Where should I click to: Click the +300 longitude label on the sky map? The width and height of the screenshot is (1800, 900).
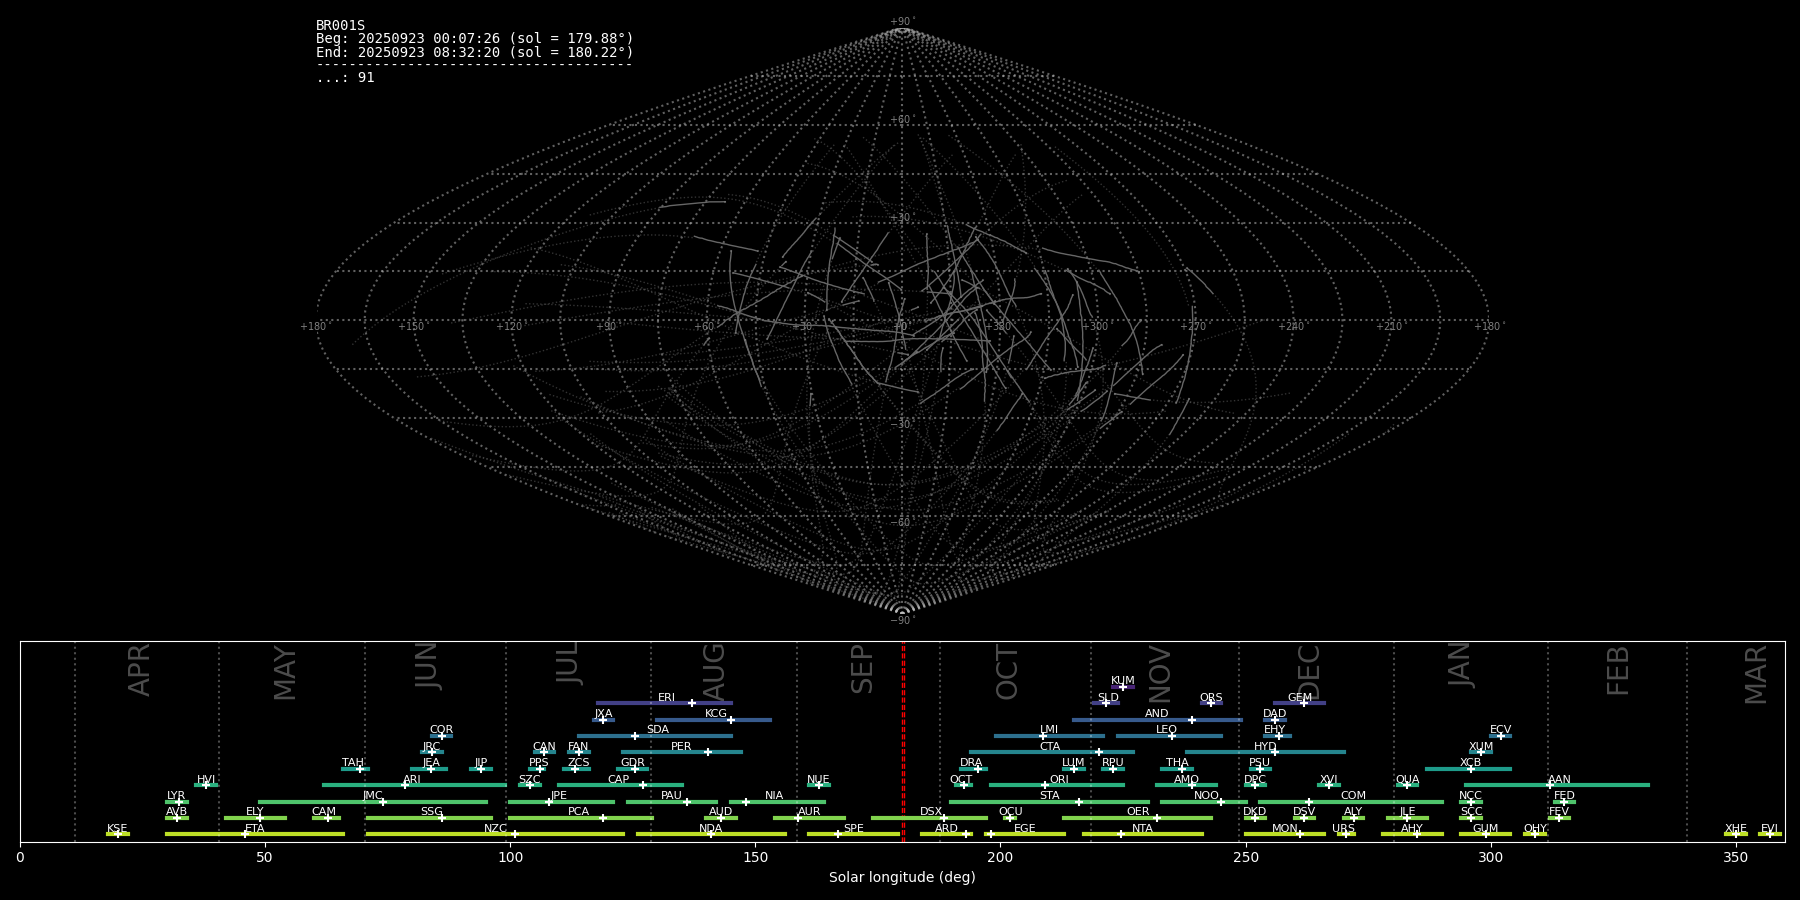click(1095, 326)
